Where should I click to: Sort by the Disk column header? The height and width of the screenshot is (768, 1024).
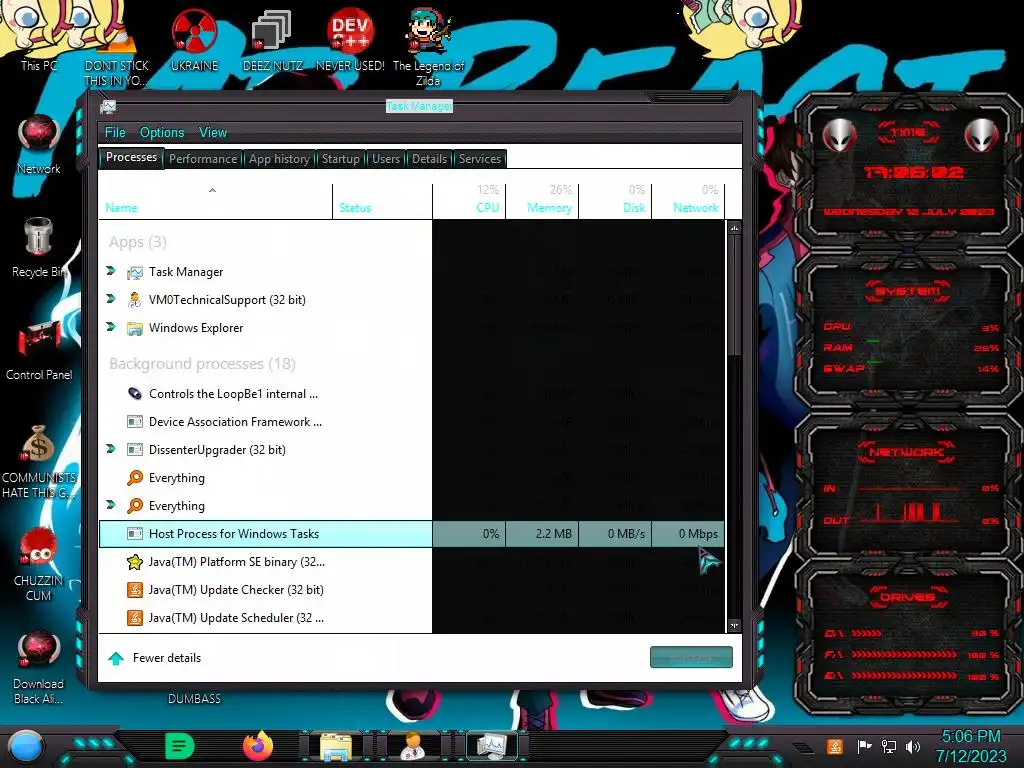pos(615,201)
